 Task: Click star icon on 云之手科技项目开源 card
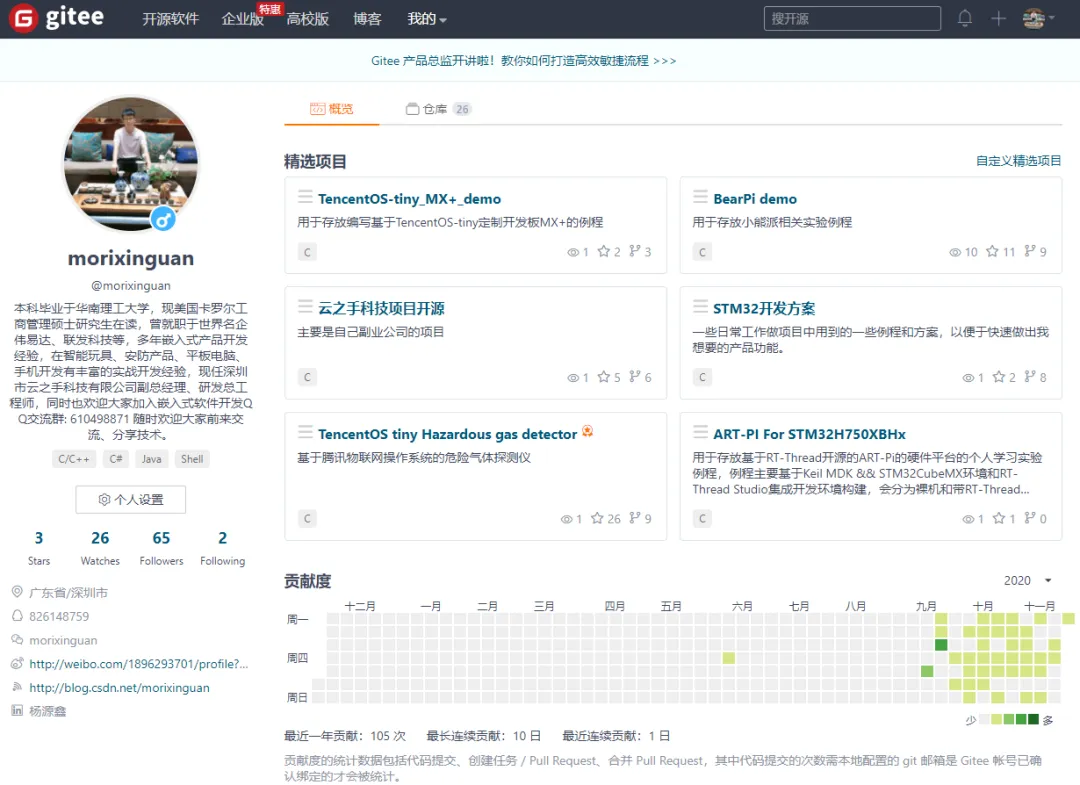coord(603,377)
